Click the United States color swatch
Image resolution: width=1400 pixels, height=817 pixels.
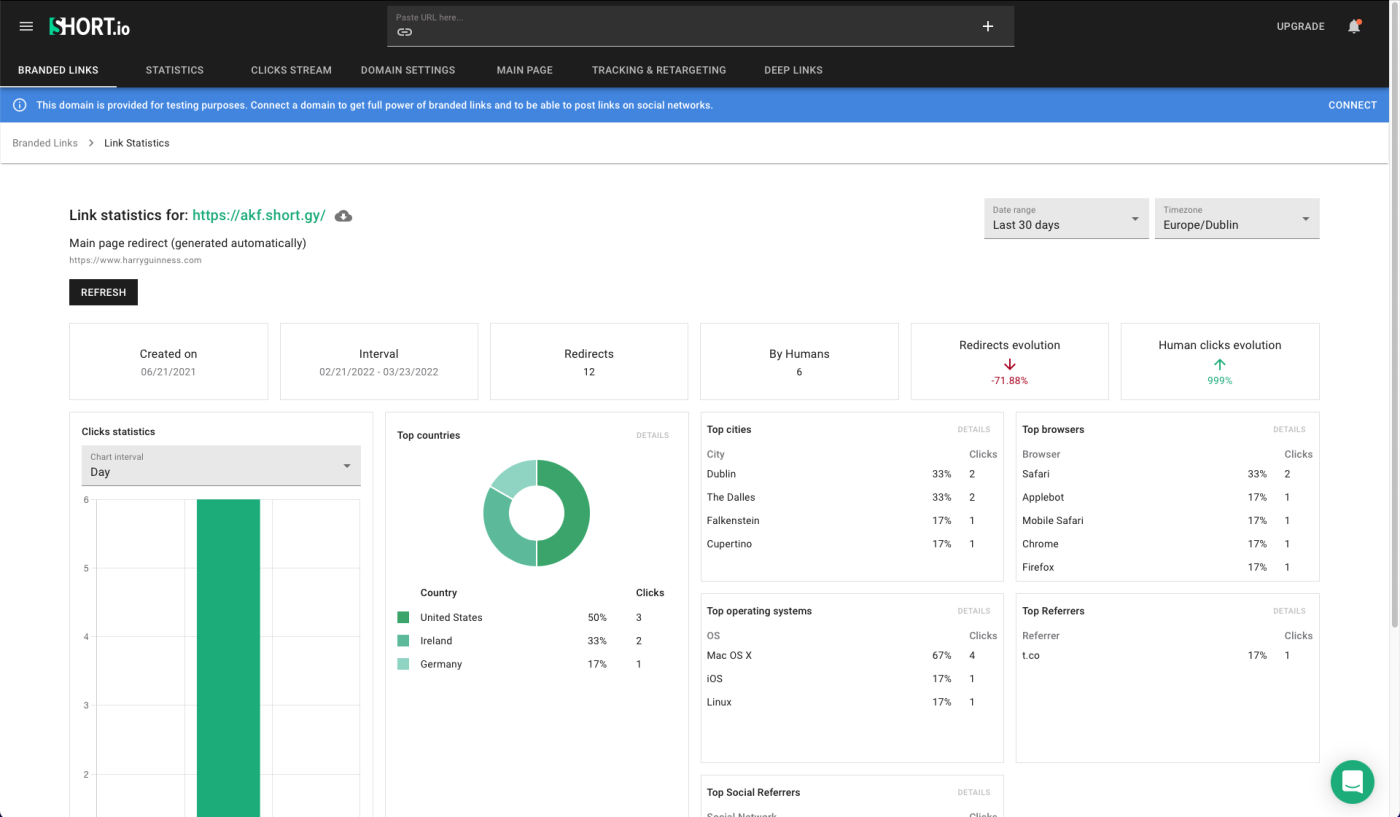(403, 618)
